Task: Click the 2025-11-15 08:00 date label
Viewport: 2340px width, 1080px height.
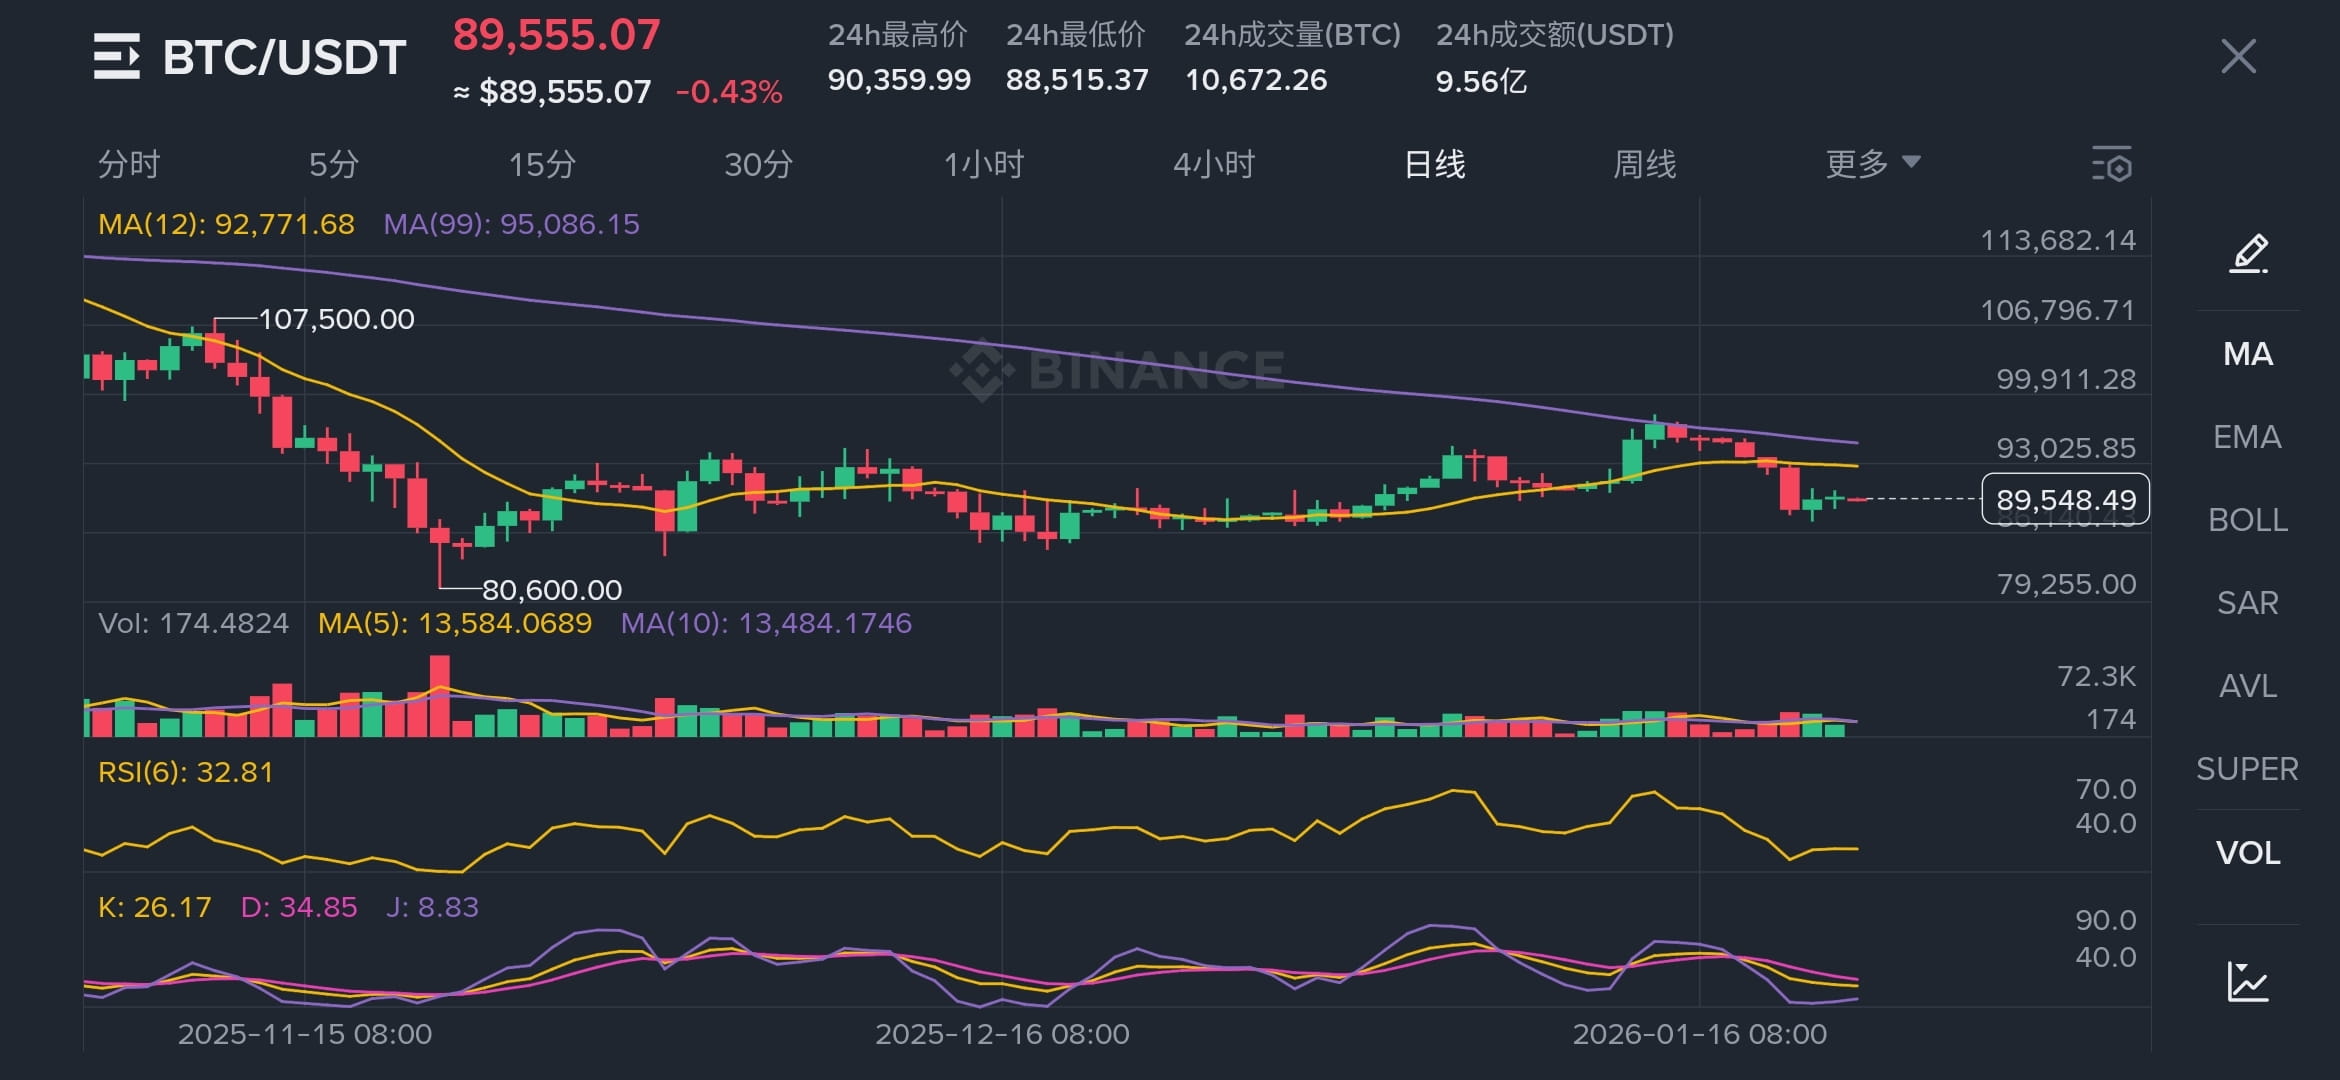Action: [305, 1034]
